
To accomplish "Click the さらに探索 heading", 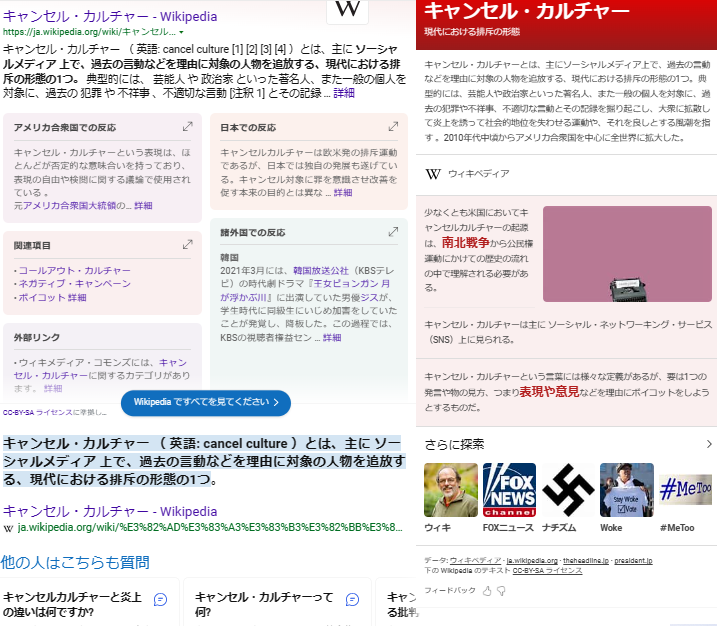I will [x=454, y=444].
